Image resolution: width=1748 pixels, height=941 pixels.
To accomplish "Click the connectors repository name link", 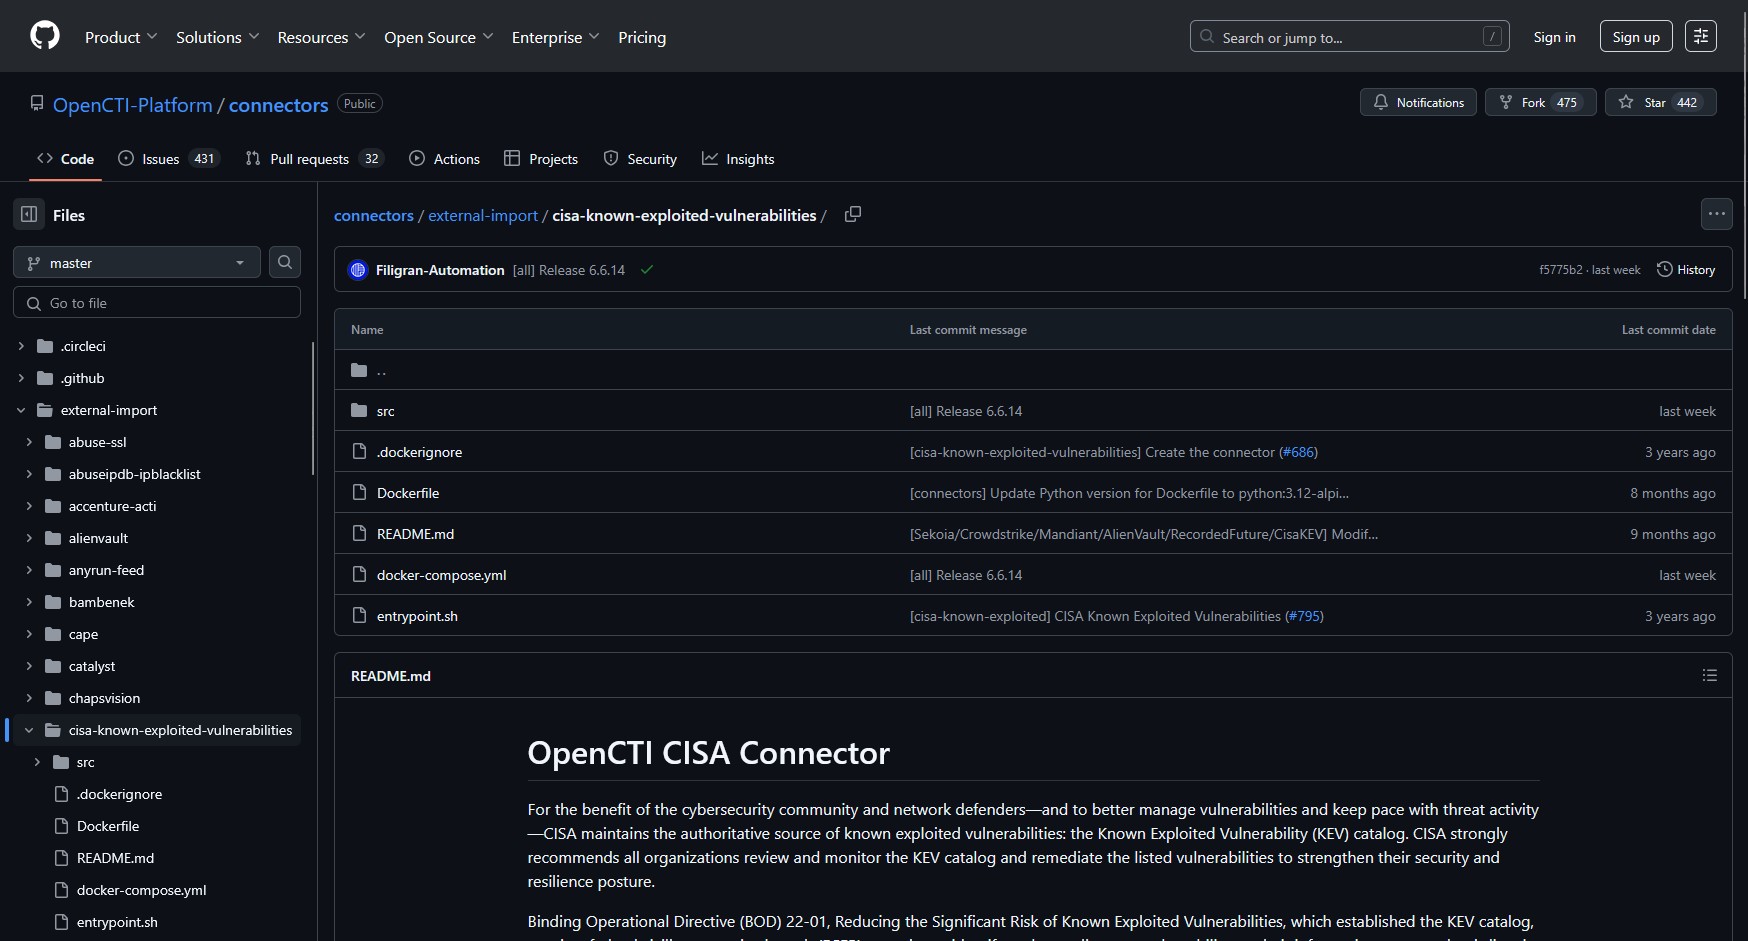I will [278, 105].
